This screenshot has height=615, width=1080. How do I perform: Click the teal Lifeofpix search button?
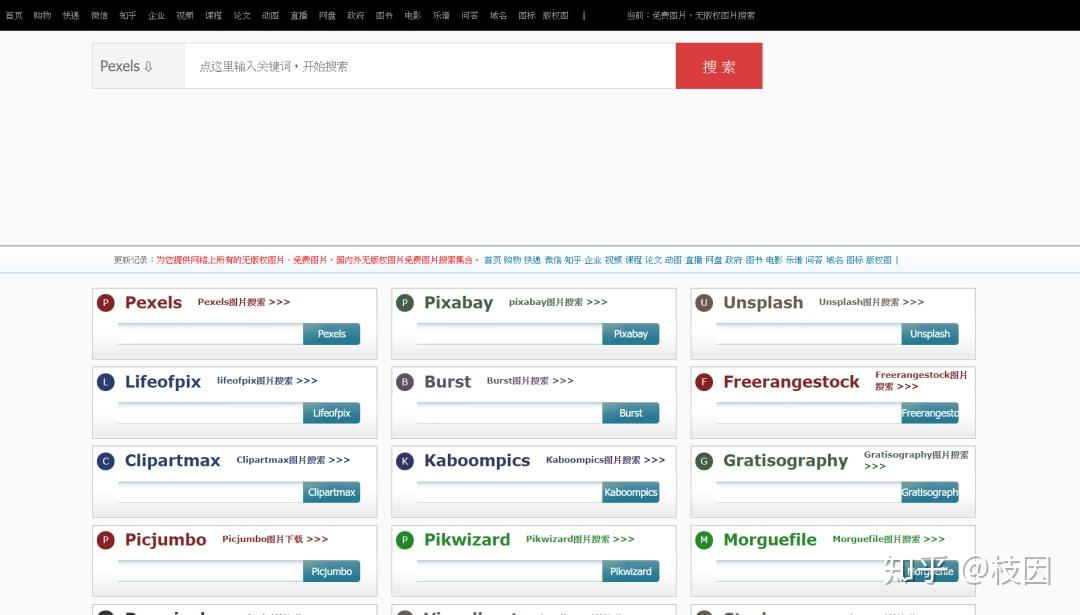pos(331,413)
